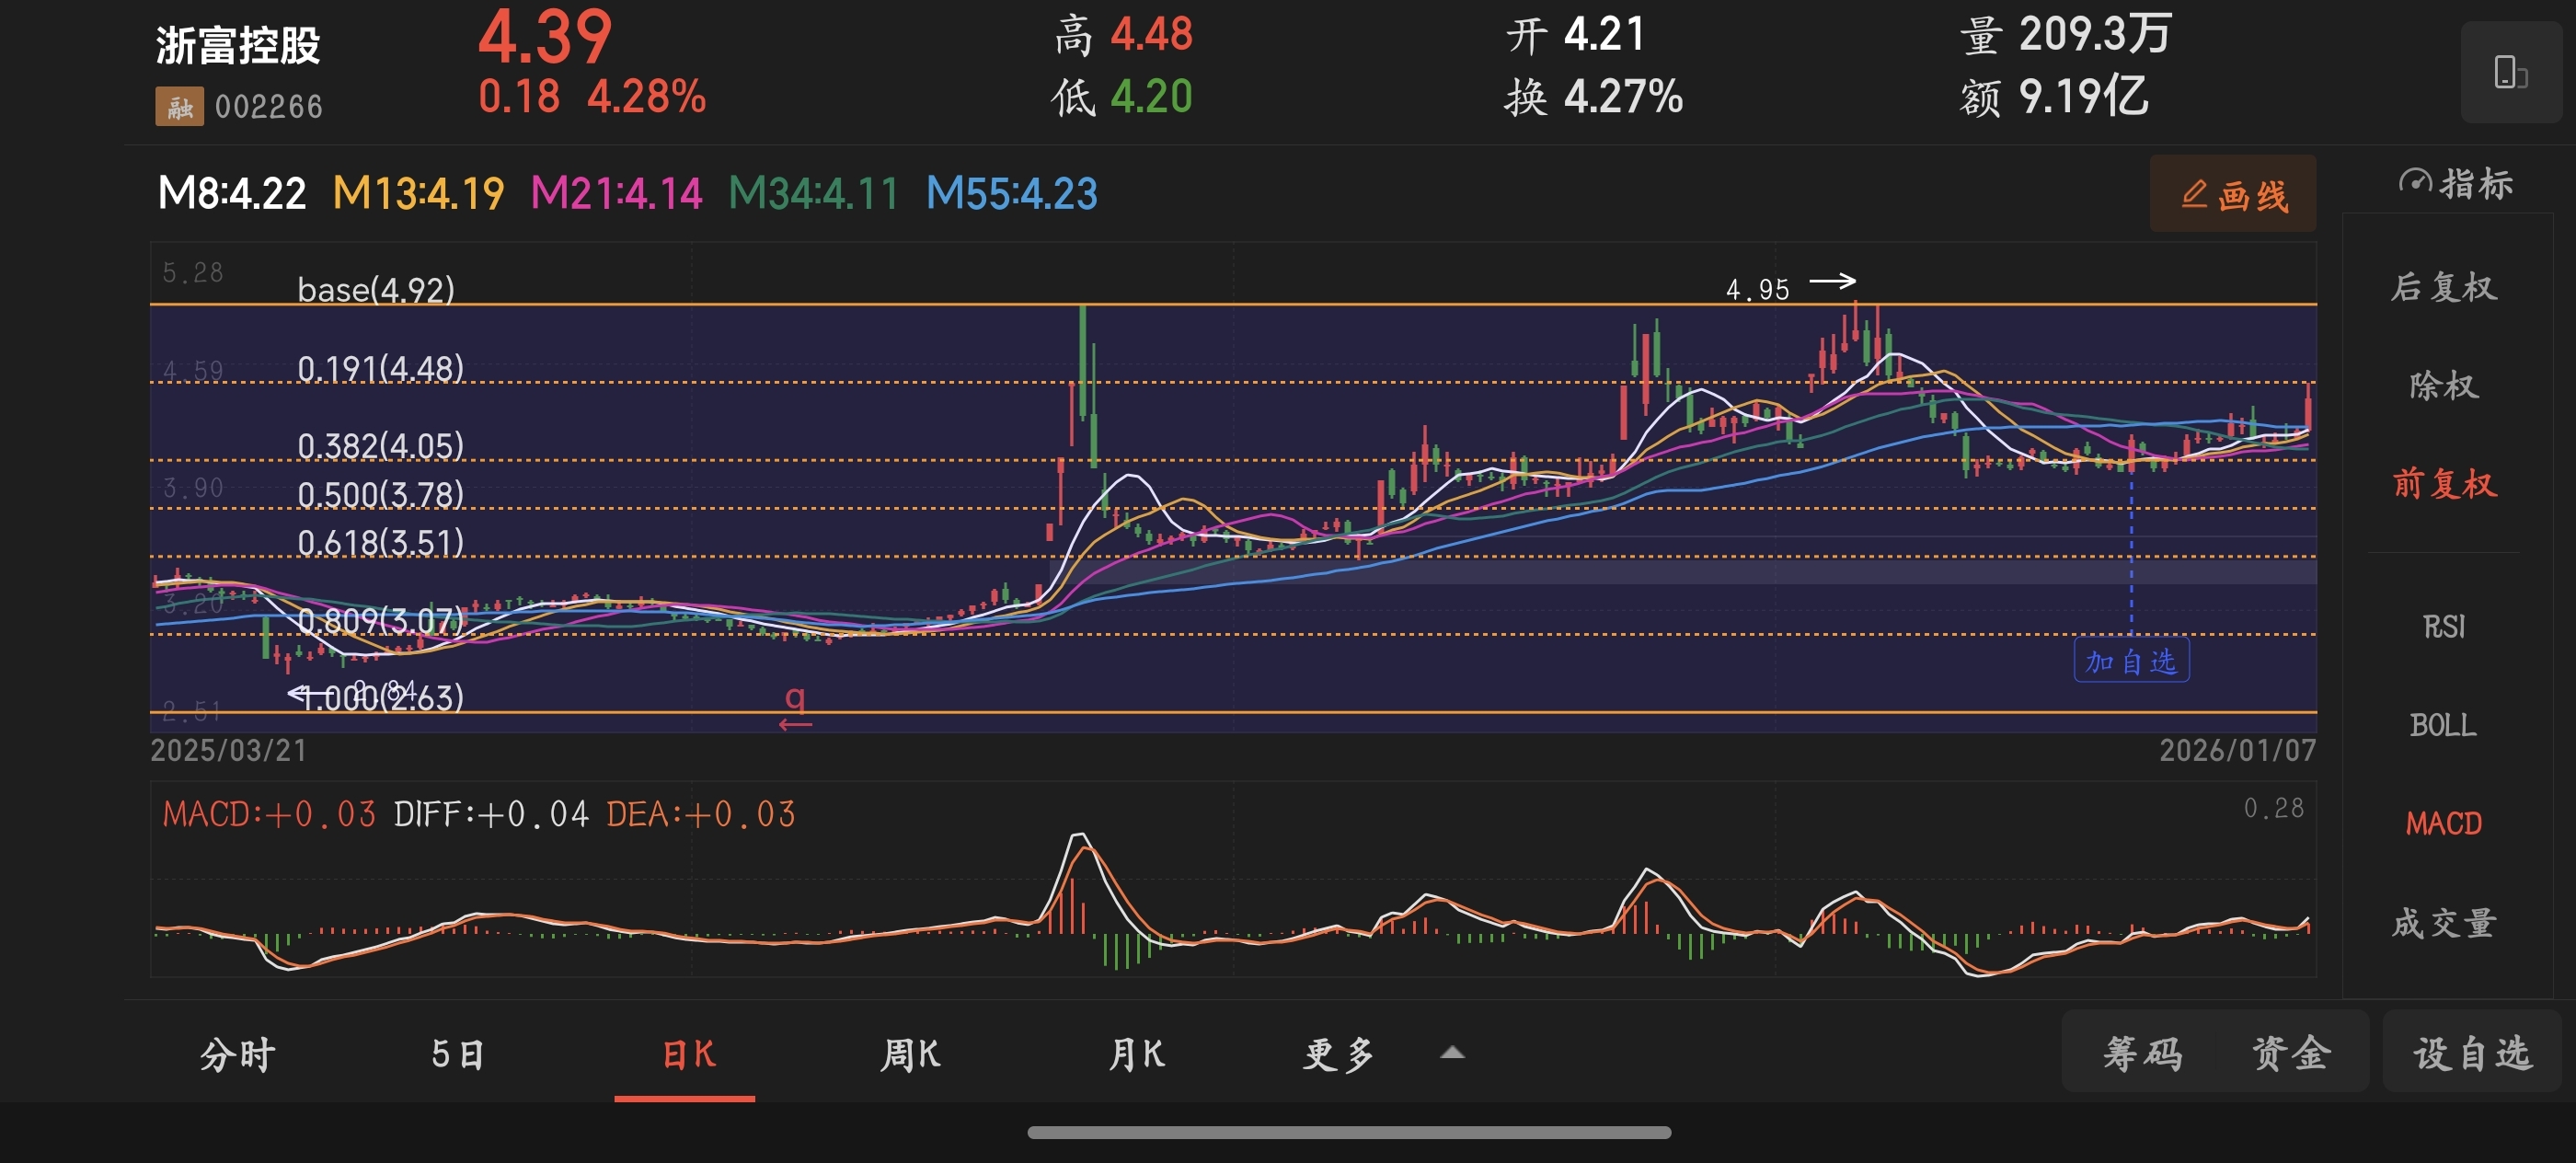Select 后复权 price adjustment mode
The height and width of the screenshot is (1163, 2576).
click(2443, 288)
